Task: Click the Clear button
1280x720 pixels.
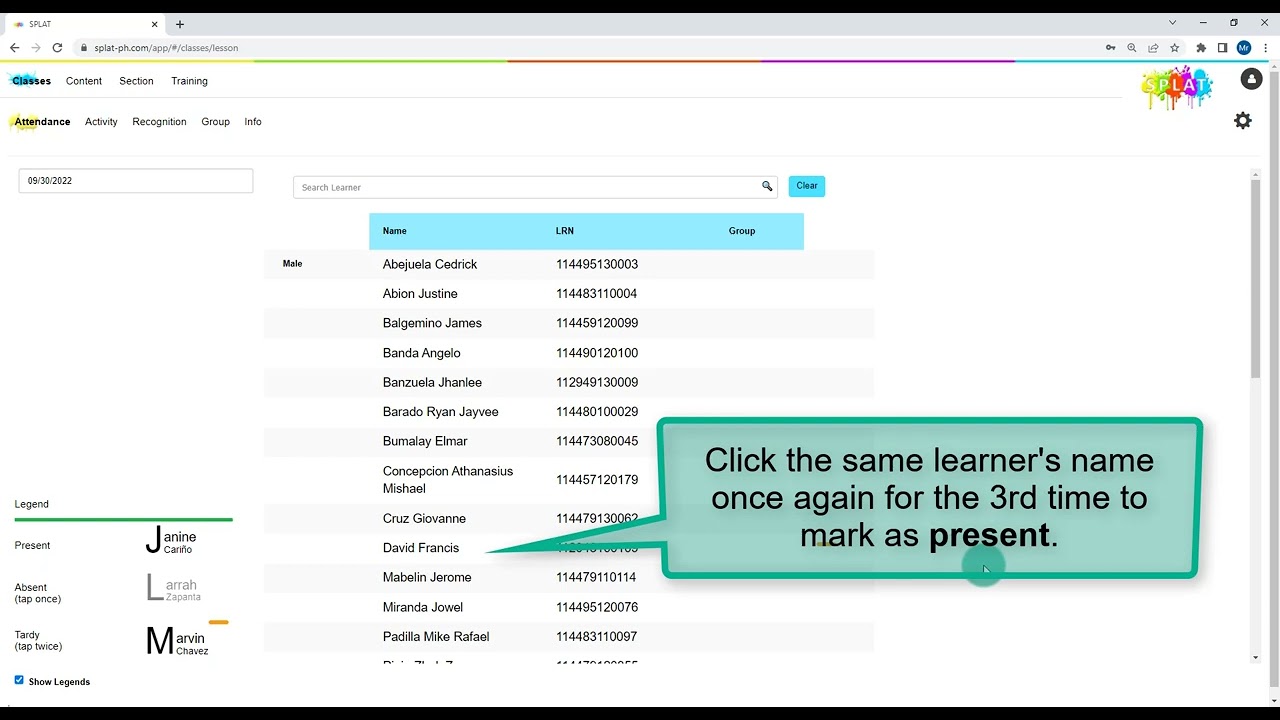Action: coord(807,186)
